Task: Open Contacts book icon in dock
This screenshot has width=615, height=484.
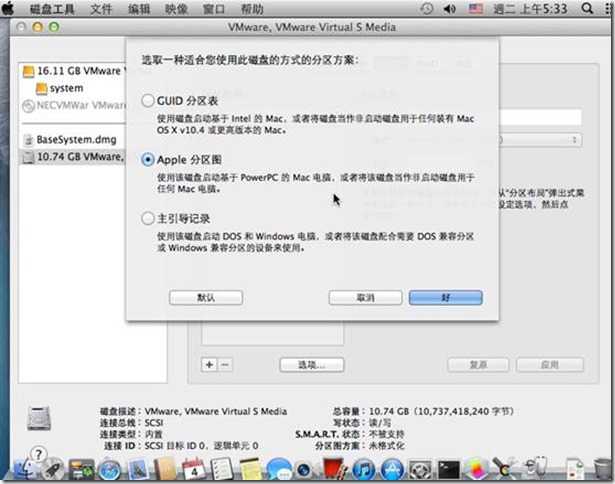Action: [x=165, y=469]
